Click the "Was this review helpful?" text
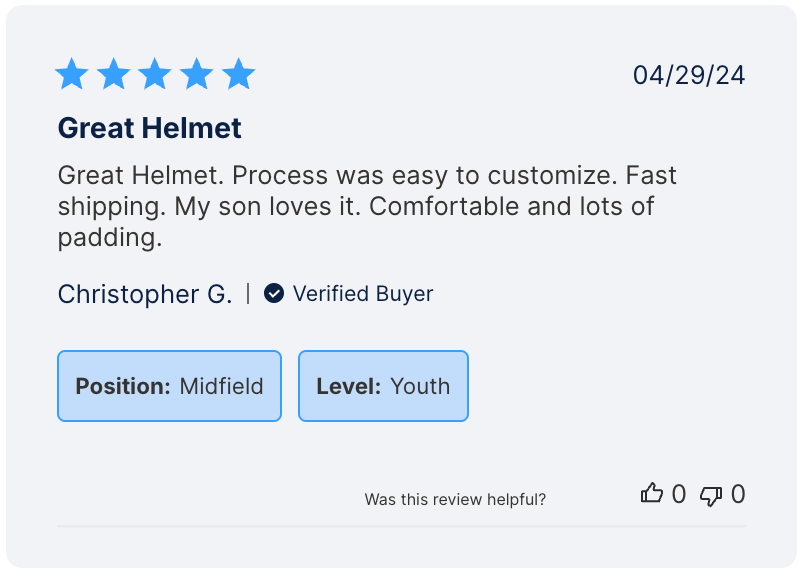This screenshot has width=804, height=576. point(455,499)
